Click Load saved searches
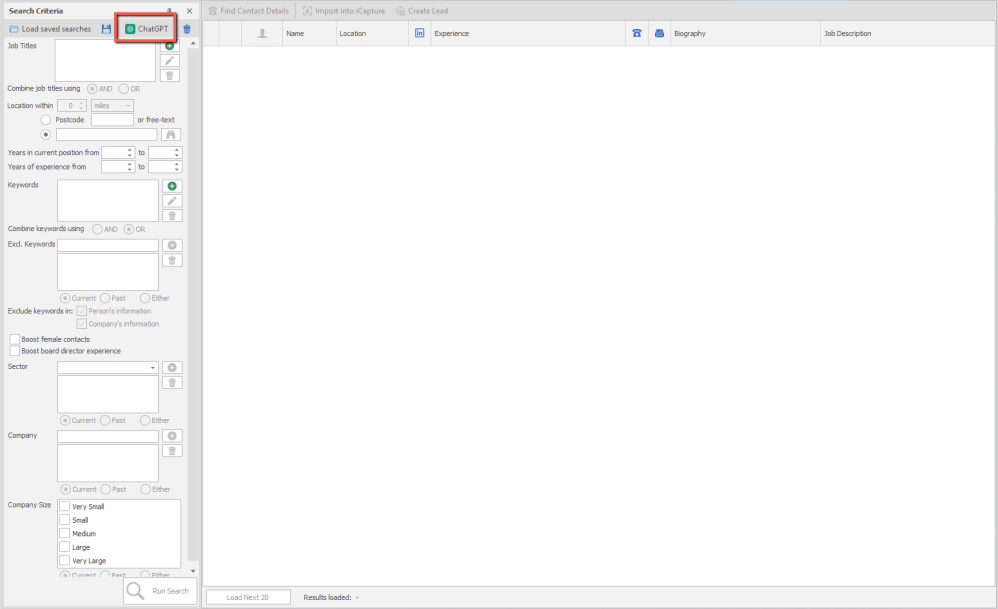 point(50,29)
